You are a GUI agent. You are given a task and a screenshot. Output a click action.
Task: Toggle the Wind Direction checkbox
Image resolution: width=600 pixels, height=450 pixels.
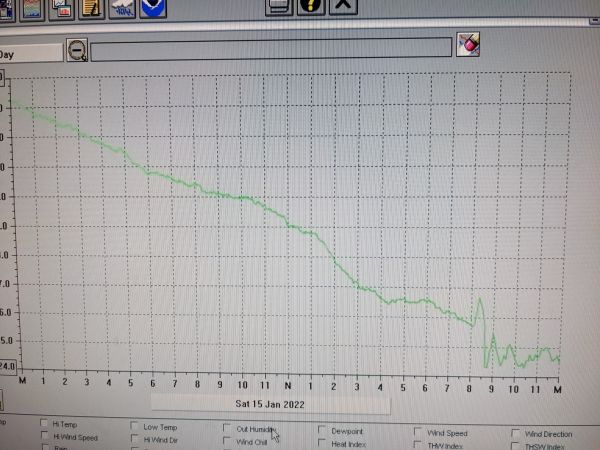[x=516, y=434]
